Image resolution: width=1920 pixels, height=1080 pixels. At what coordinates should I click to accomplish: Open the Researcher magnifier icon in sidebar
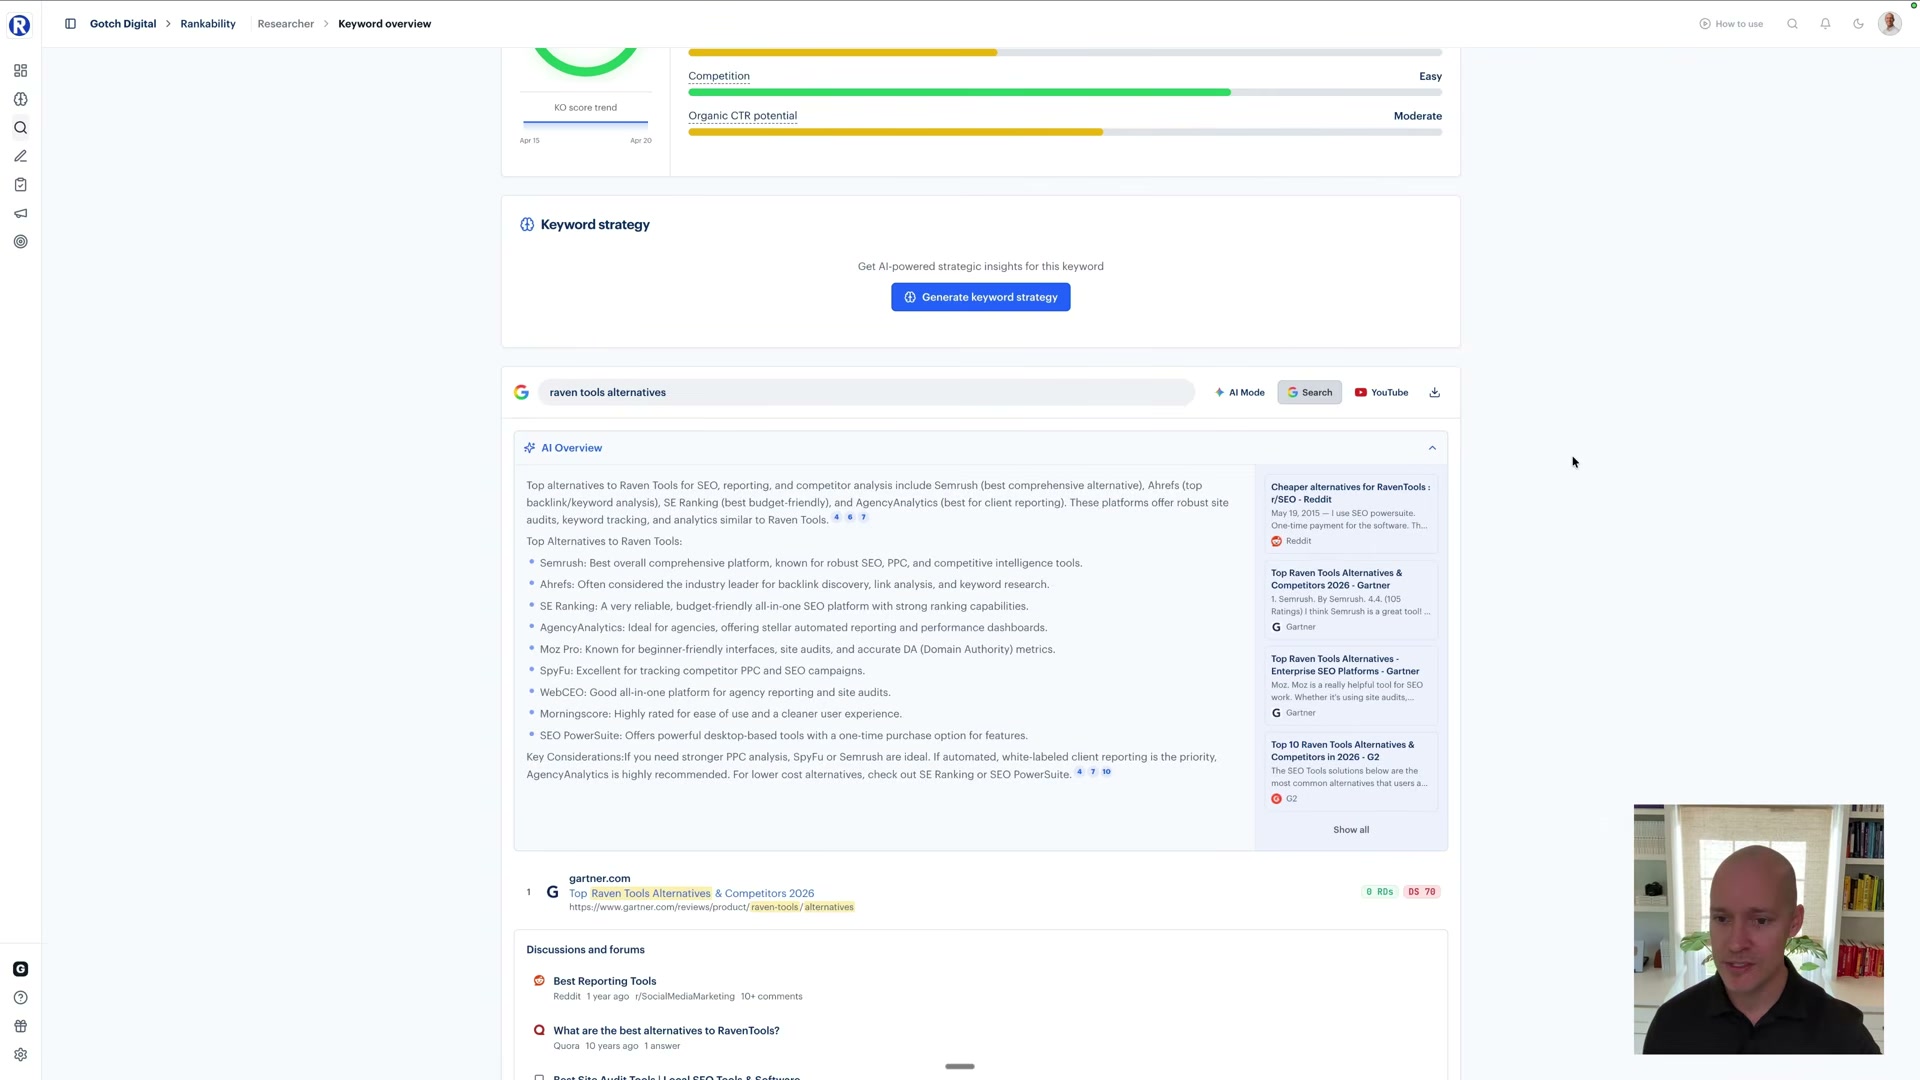click(20, 128)
